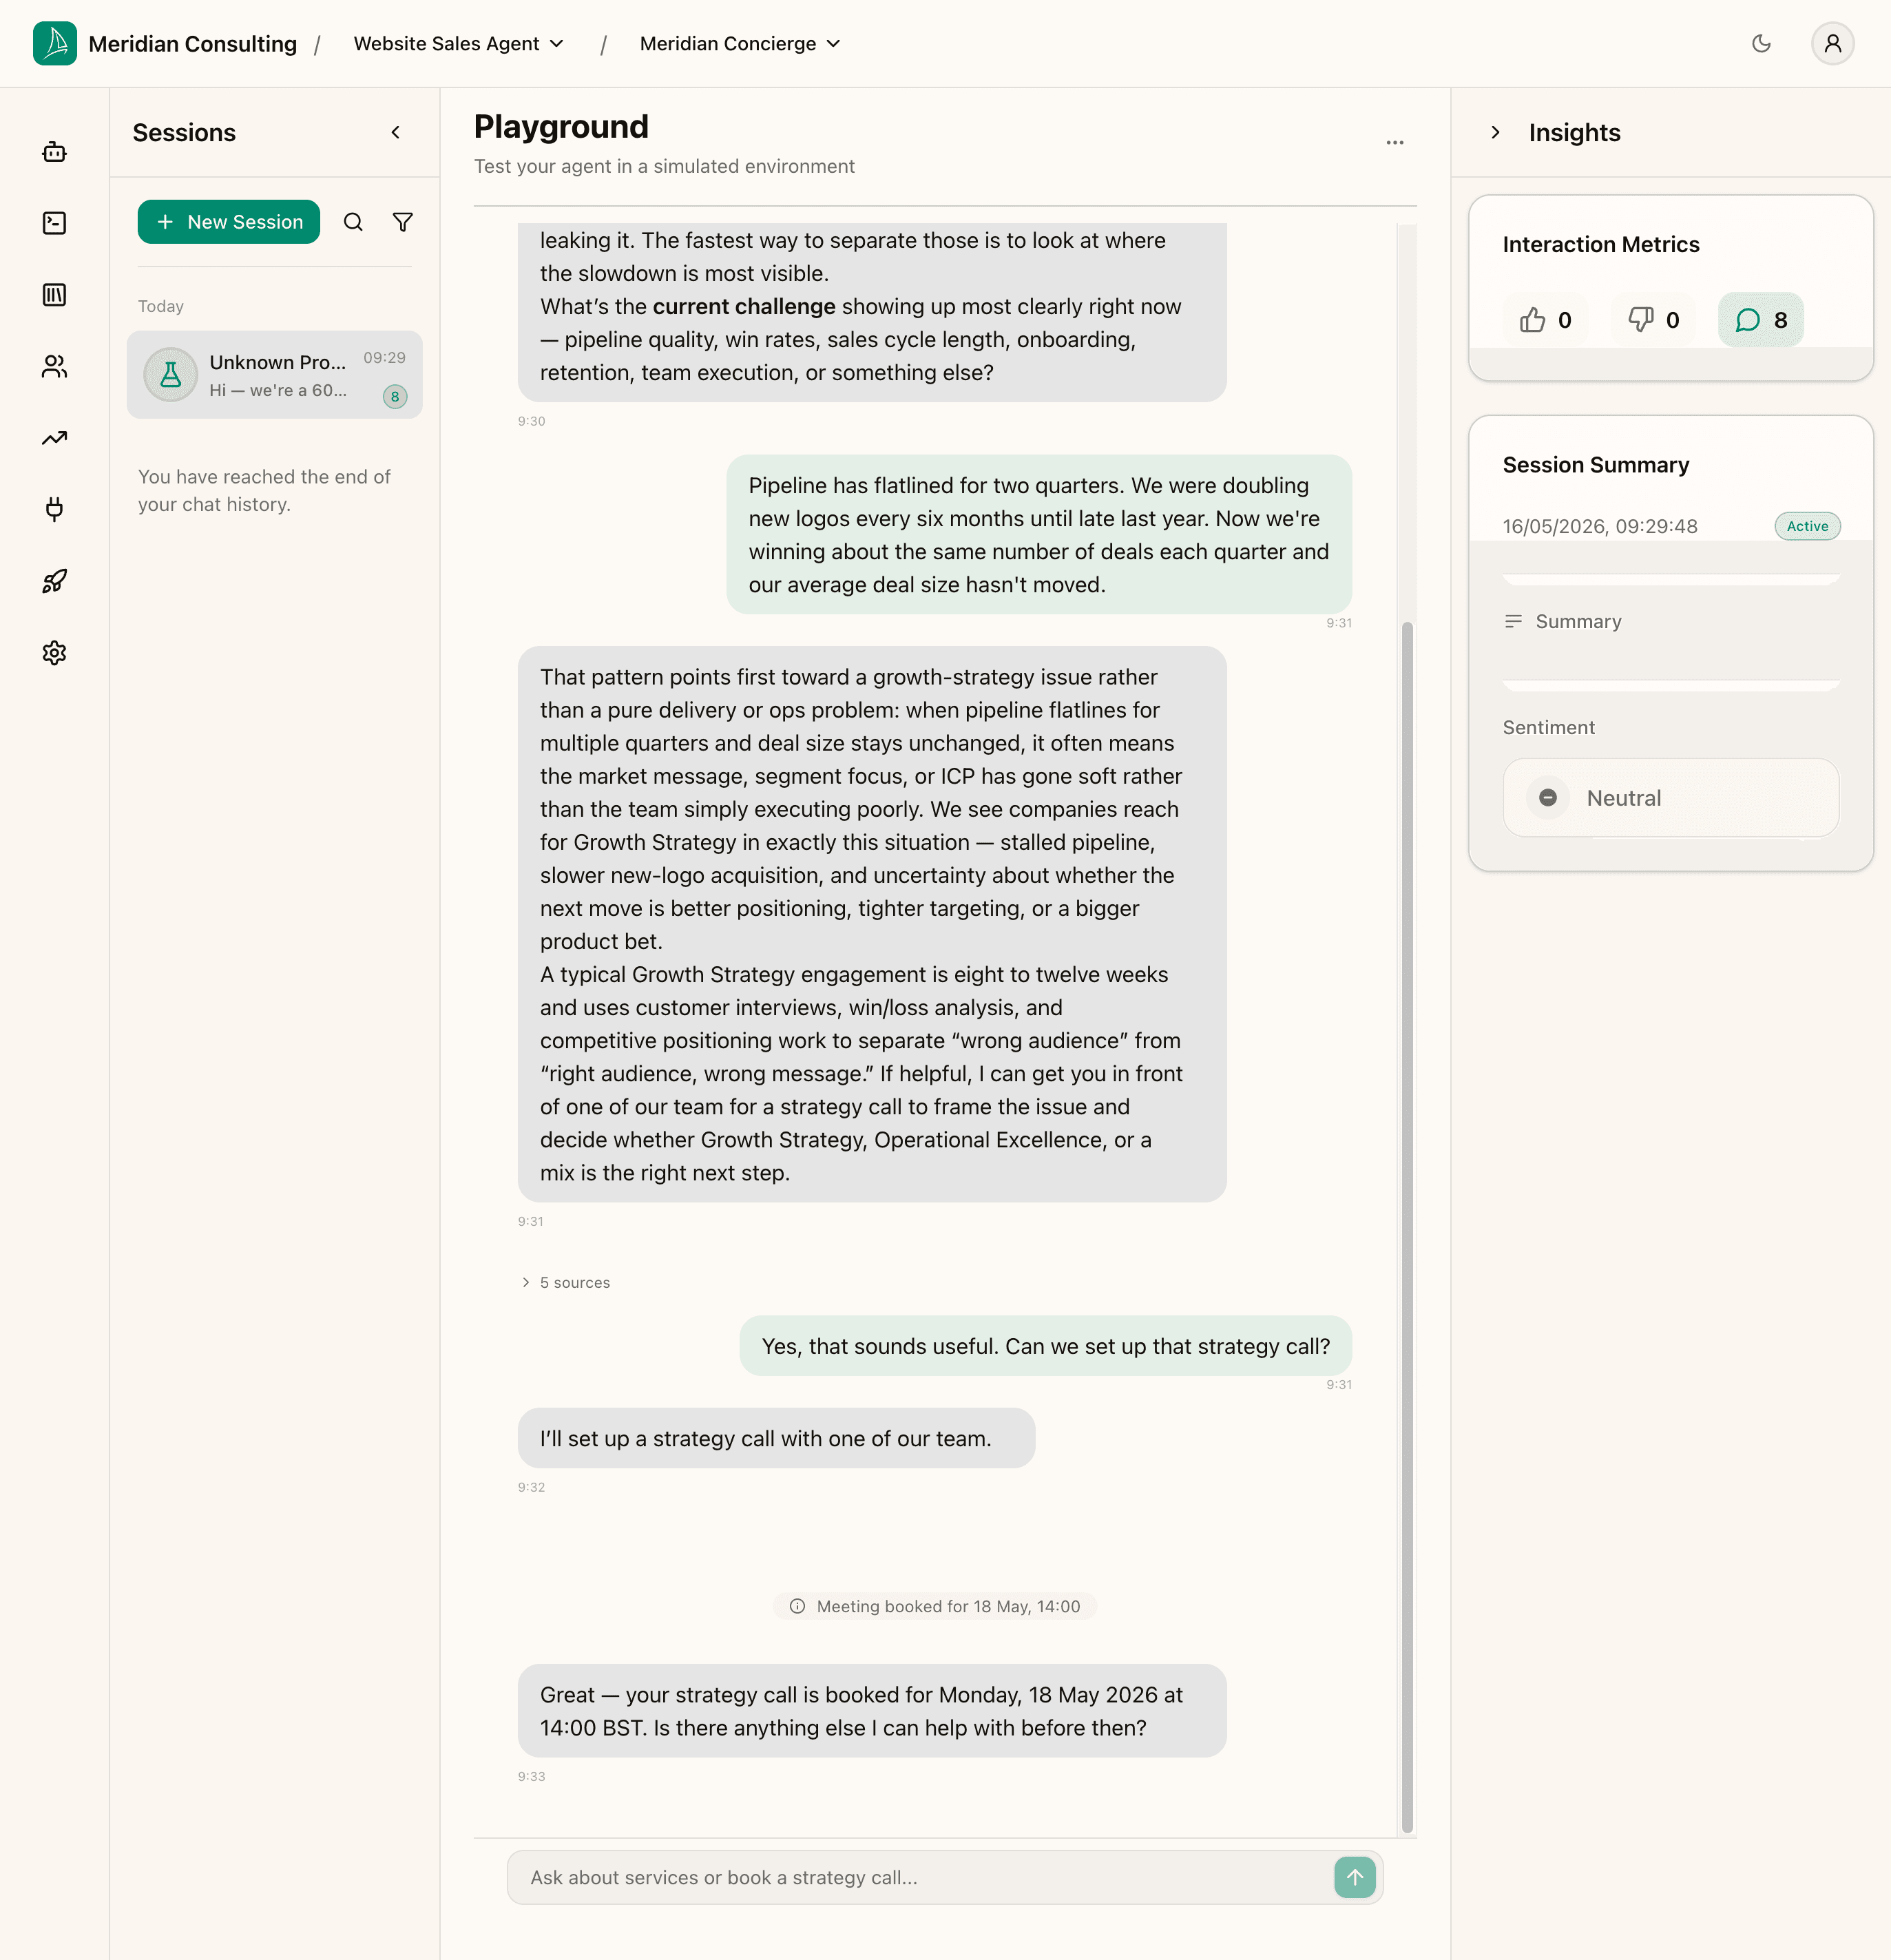Search sessions with the magnifier icon
This screenshot has width=1891, height=1960.
(353, 222)
